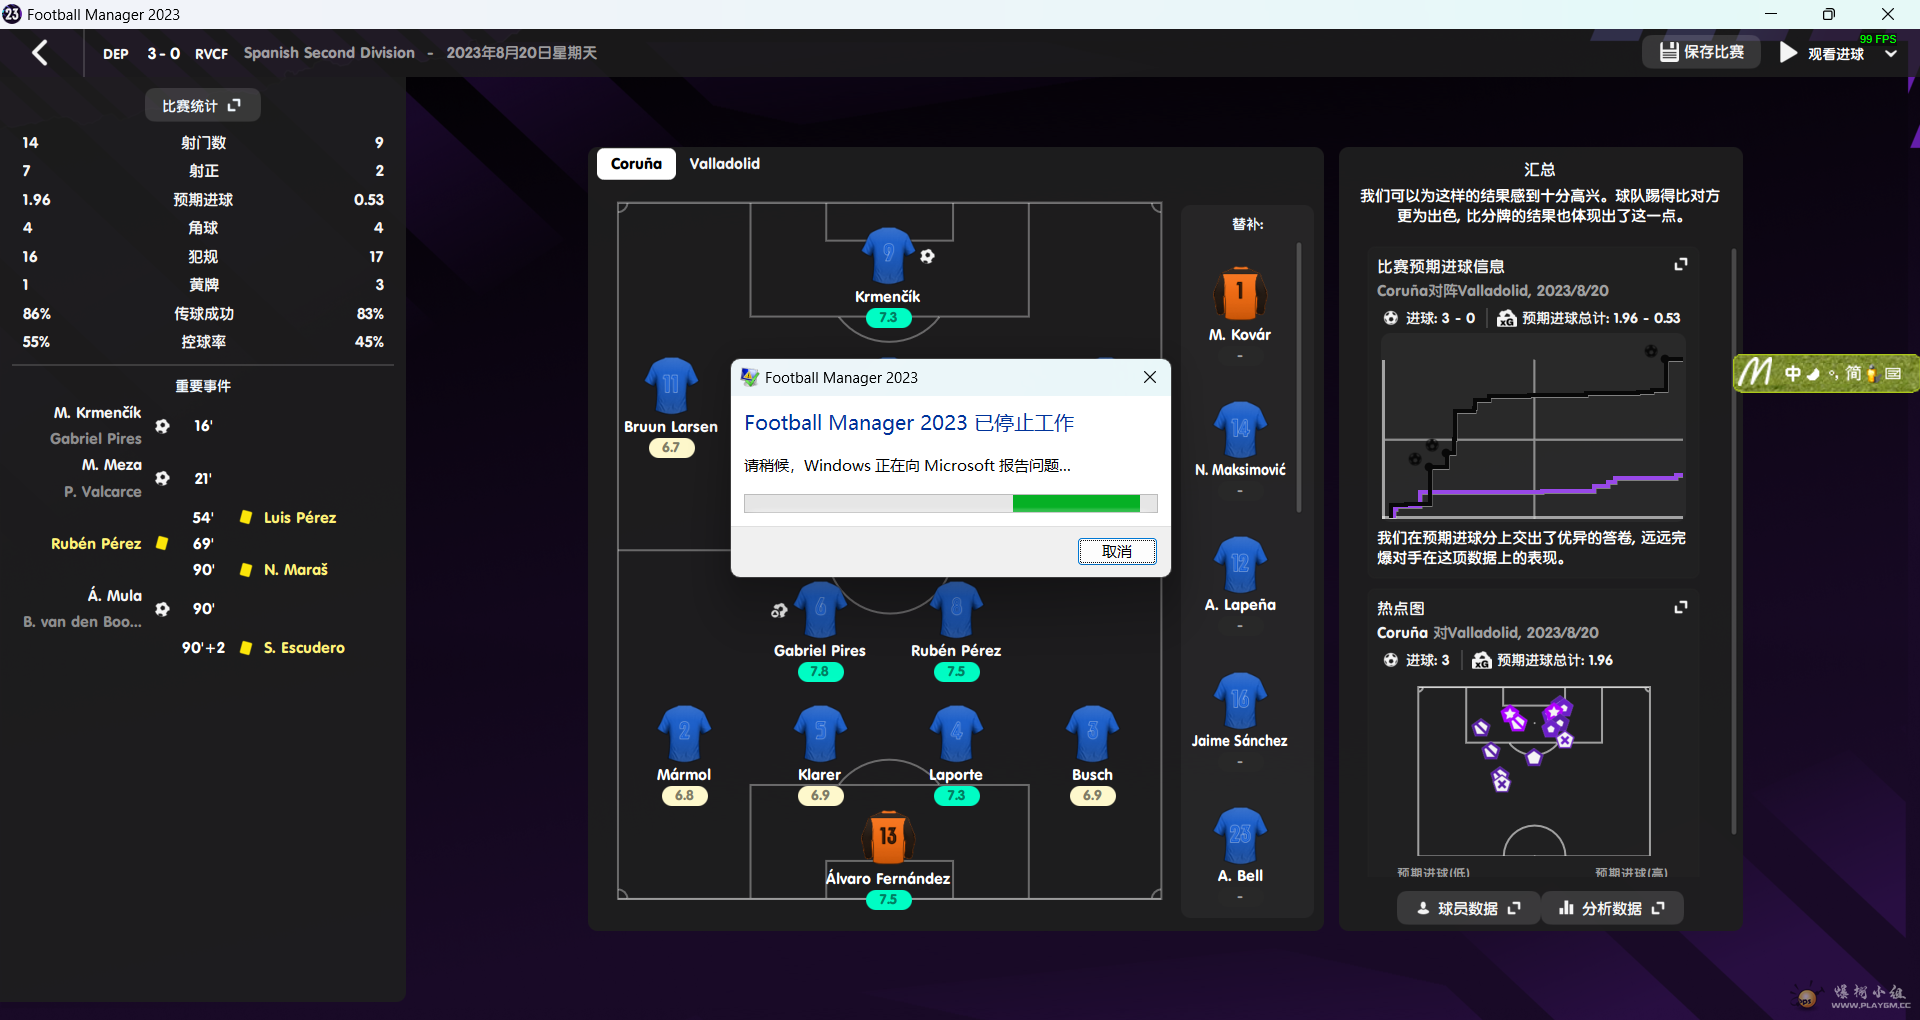
Task: Toggle input method Chinese mode 中
Action: pyautogui.click(x=1792, y=373)
